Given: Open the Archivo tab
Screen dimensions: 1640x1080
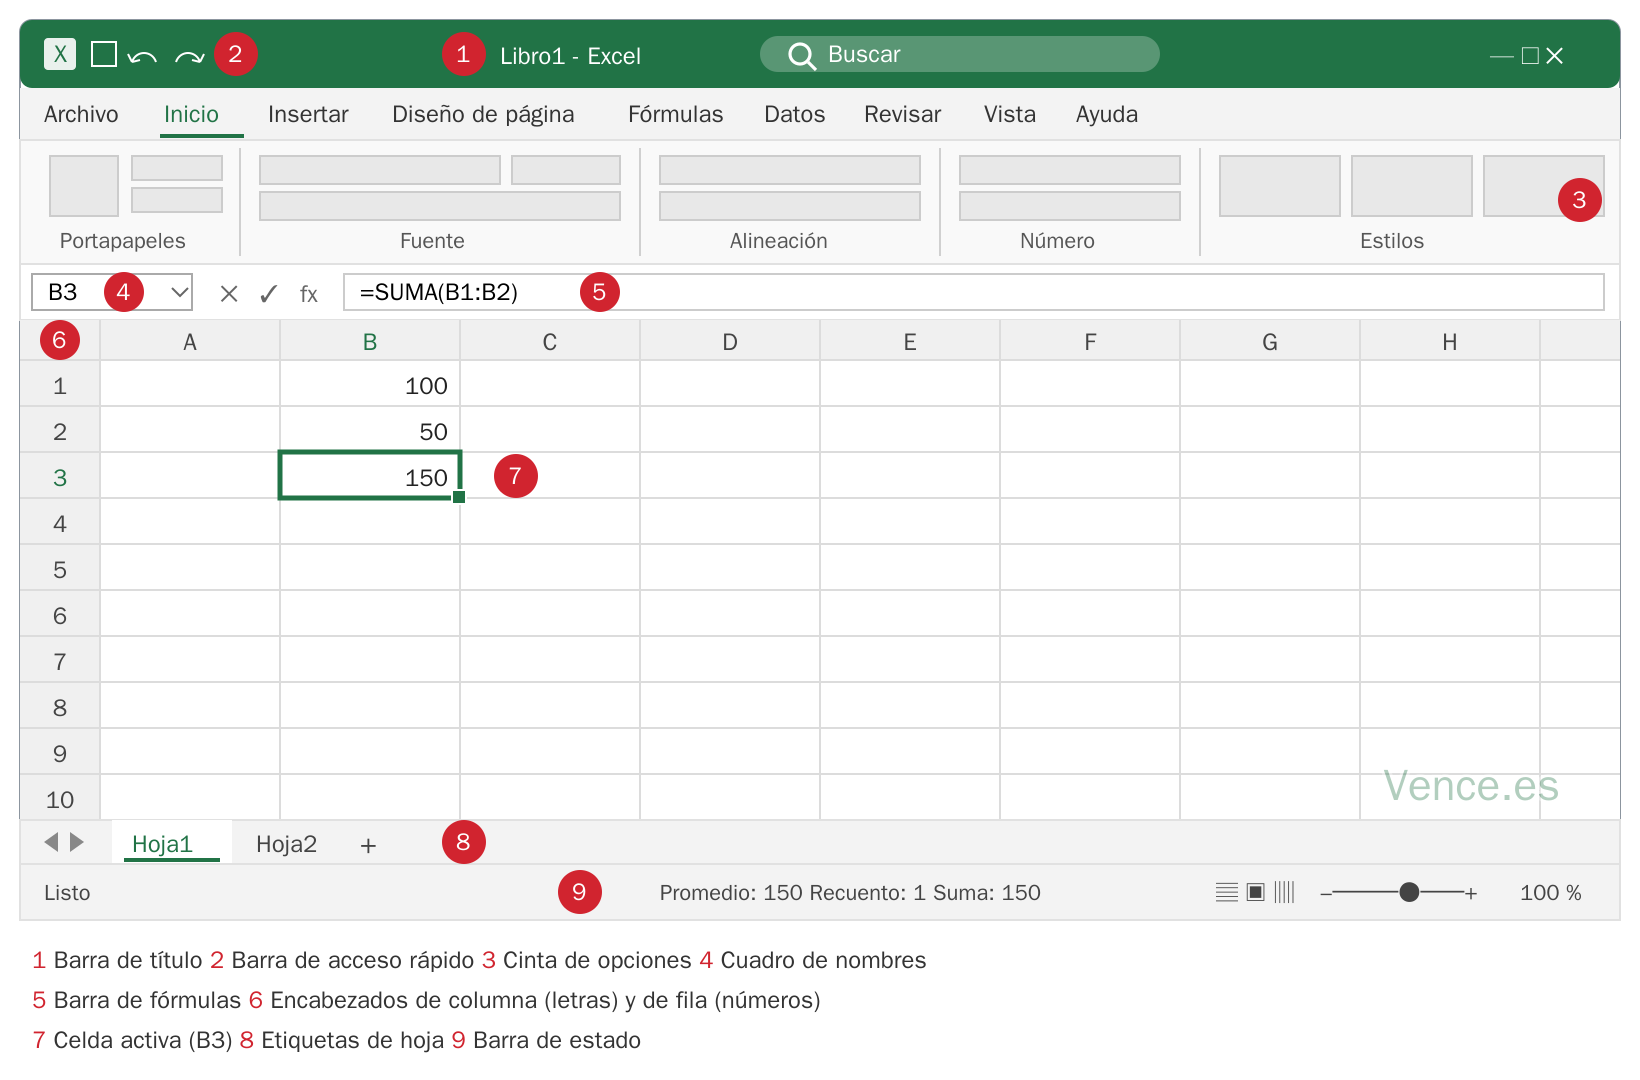Looking at the screenshot, I should coord(81,114).
